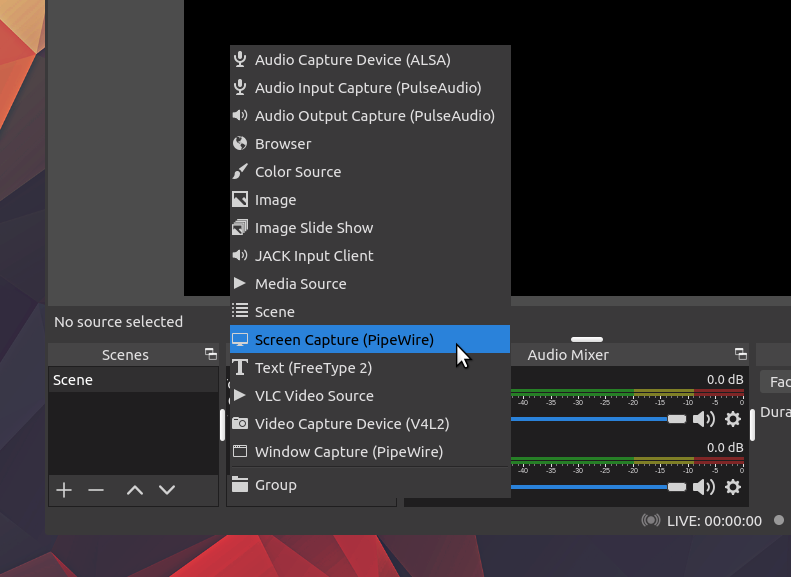Screen dimensions: 791x577
Task: Click the Sources panel scrollbar handle
Action: (x=222, y=425)
